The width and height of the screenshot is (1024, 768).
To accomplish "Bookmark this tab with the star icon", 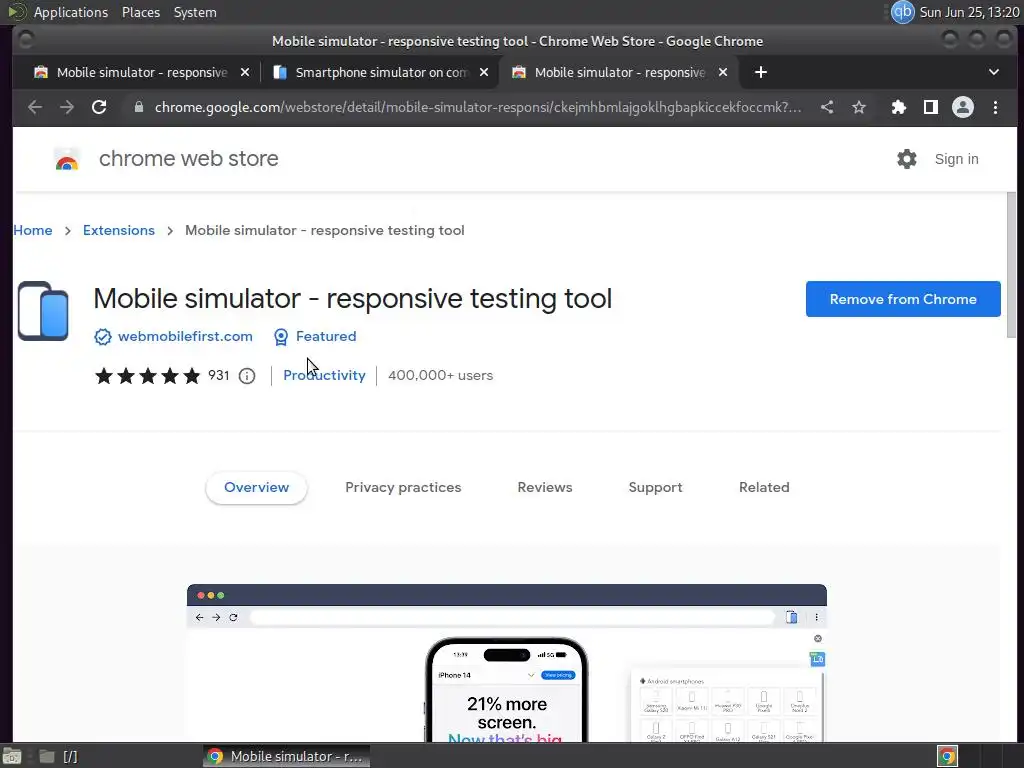I will [x=859, y=107].
